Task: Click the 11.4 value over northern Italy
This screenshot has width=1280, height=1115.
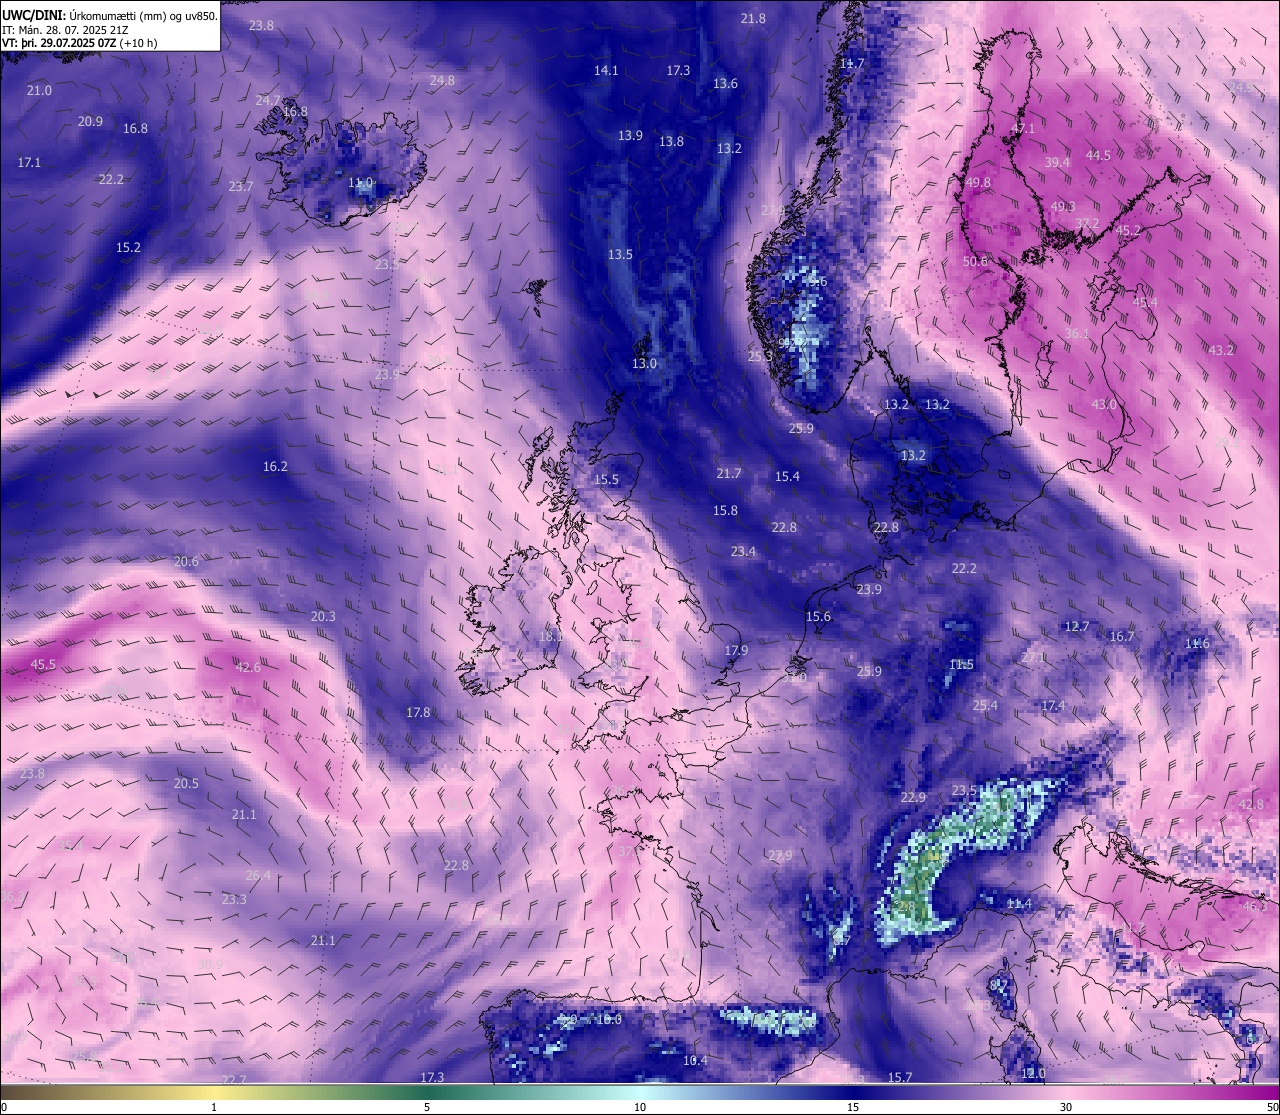Action: coord(1019,903)
